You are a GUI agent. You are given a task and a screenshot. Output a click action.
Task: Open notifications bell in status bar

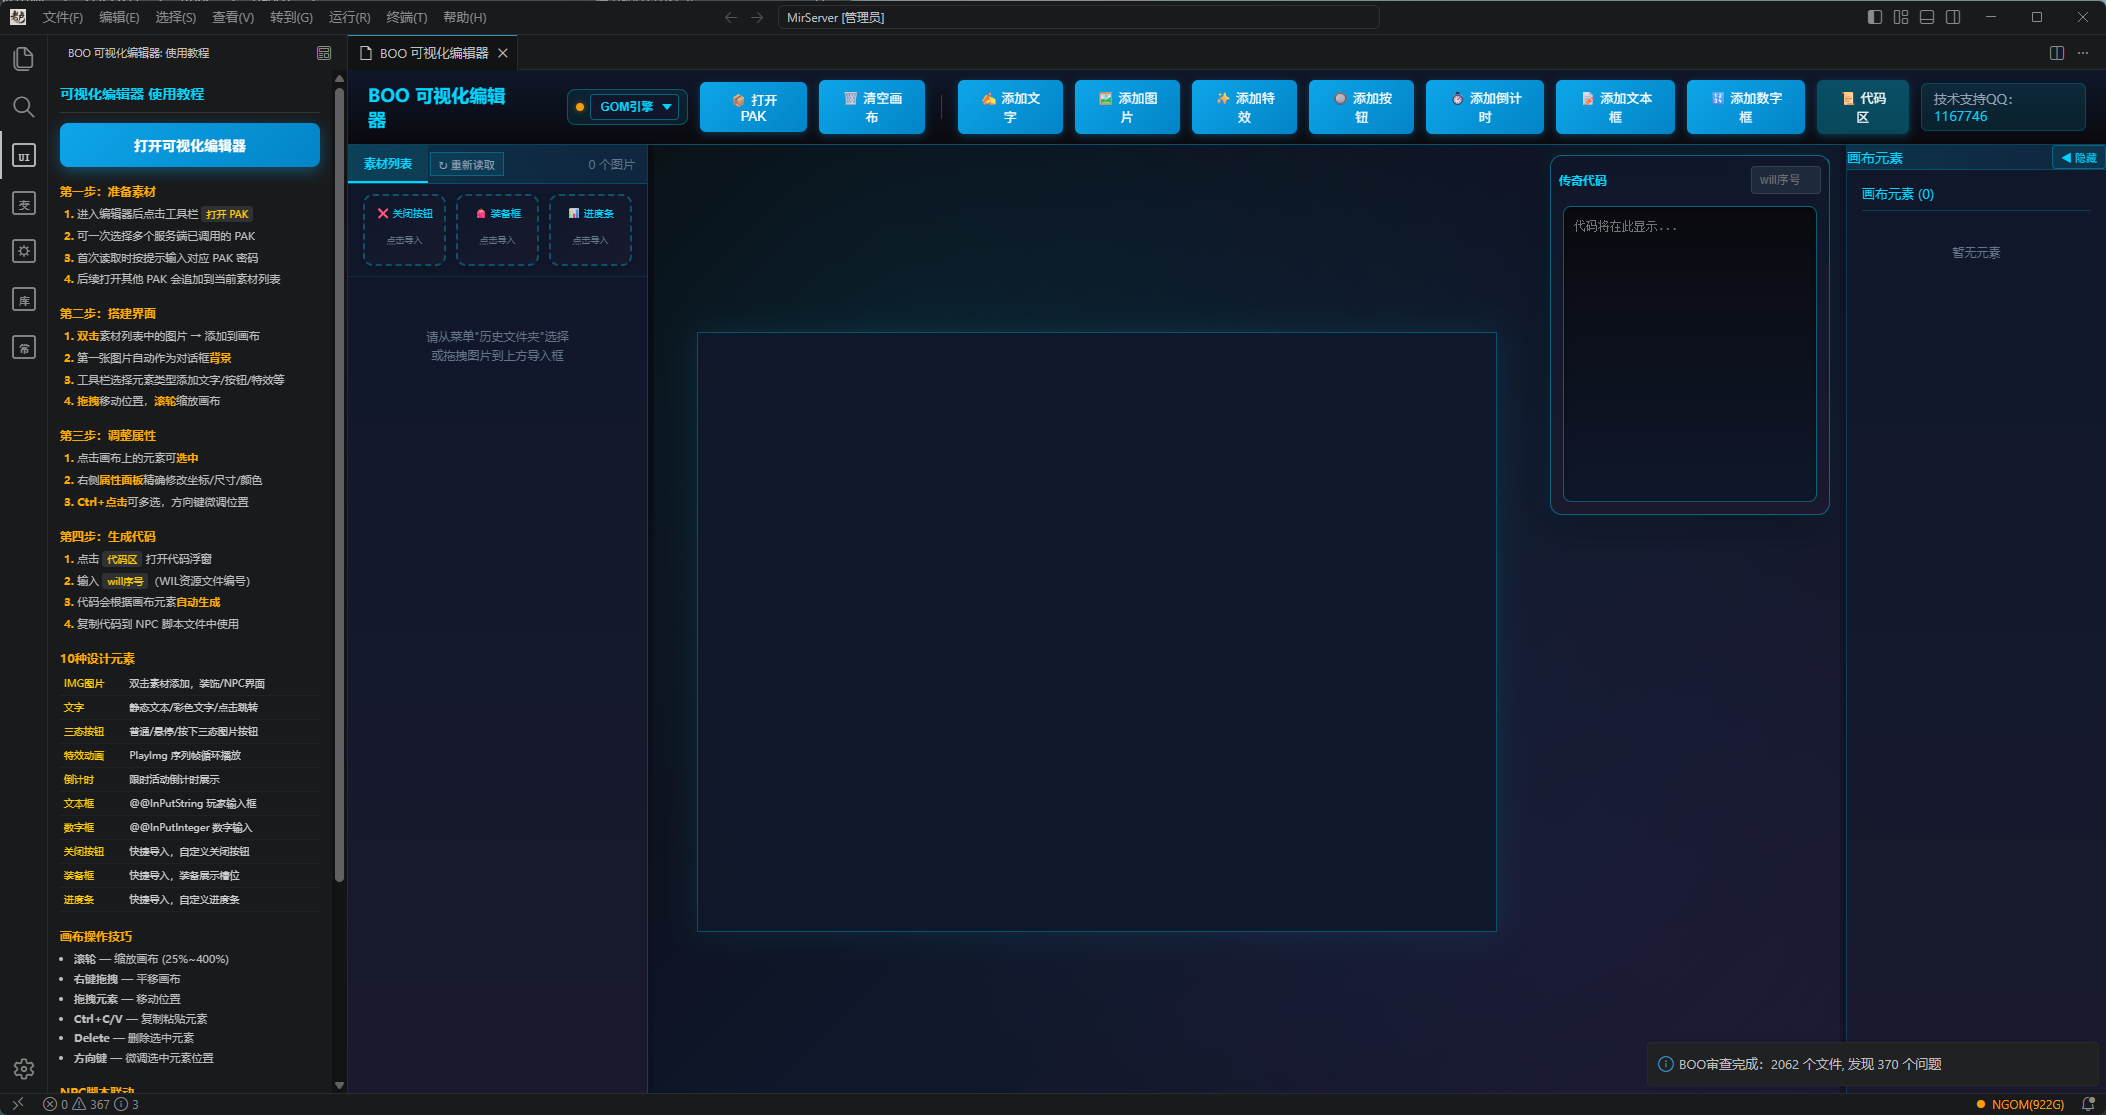2088,1104
